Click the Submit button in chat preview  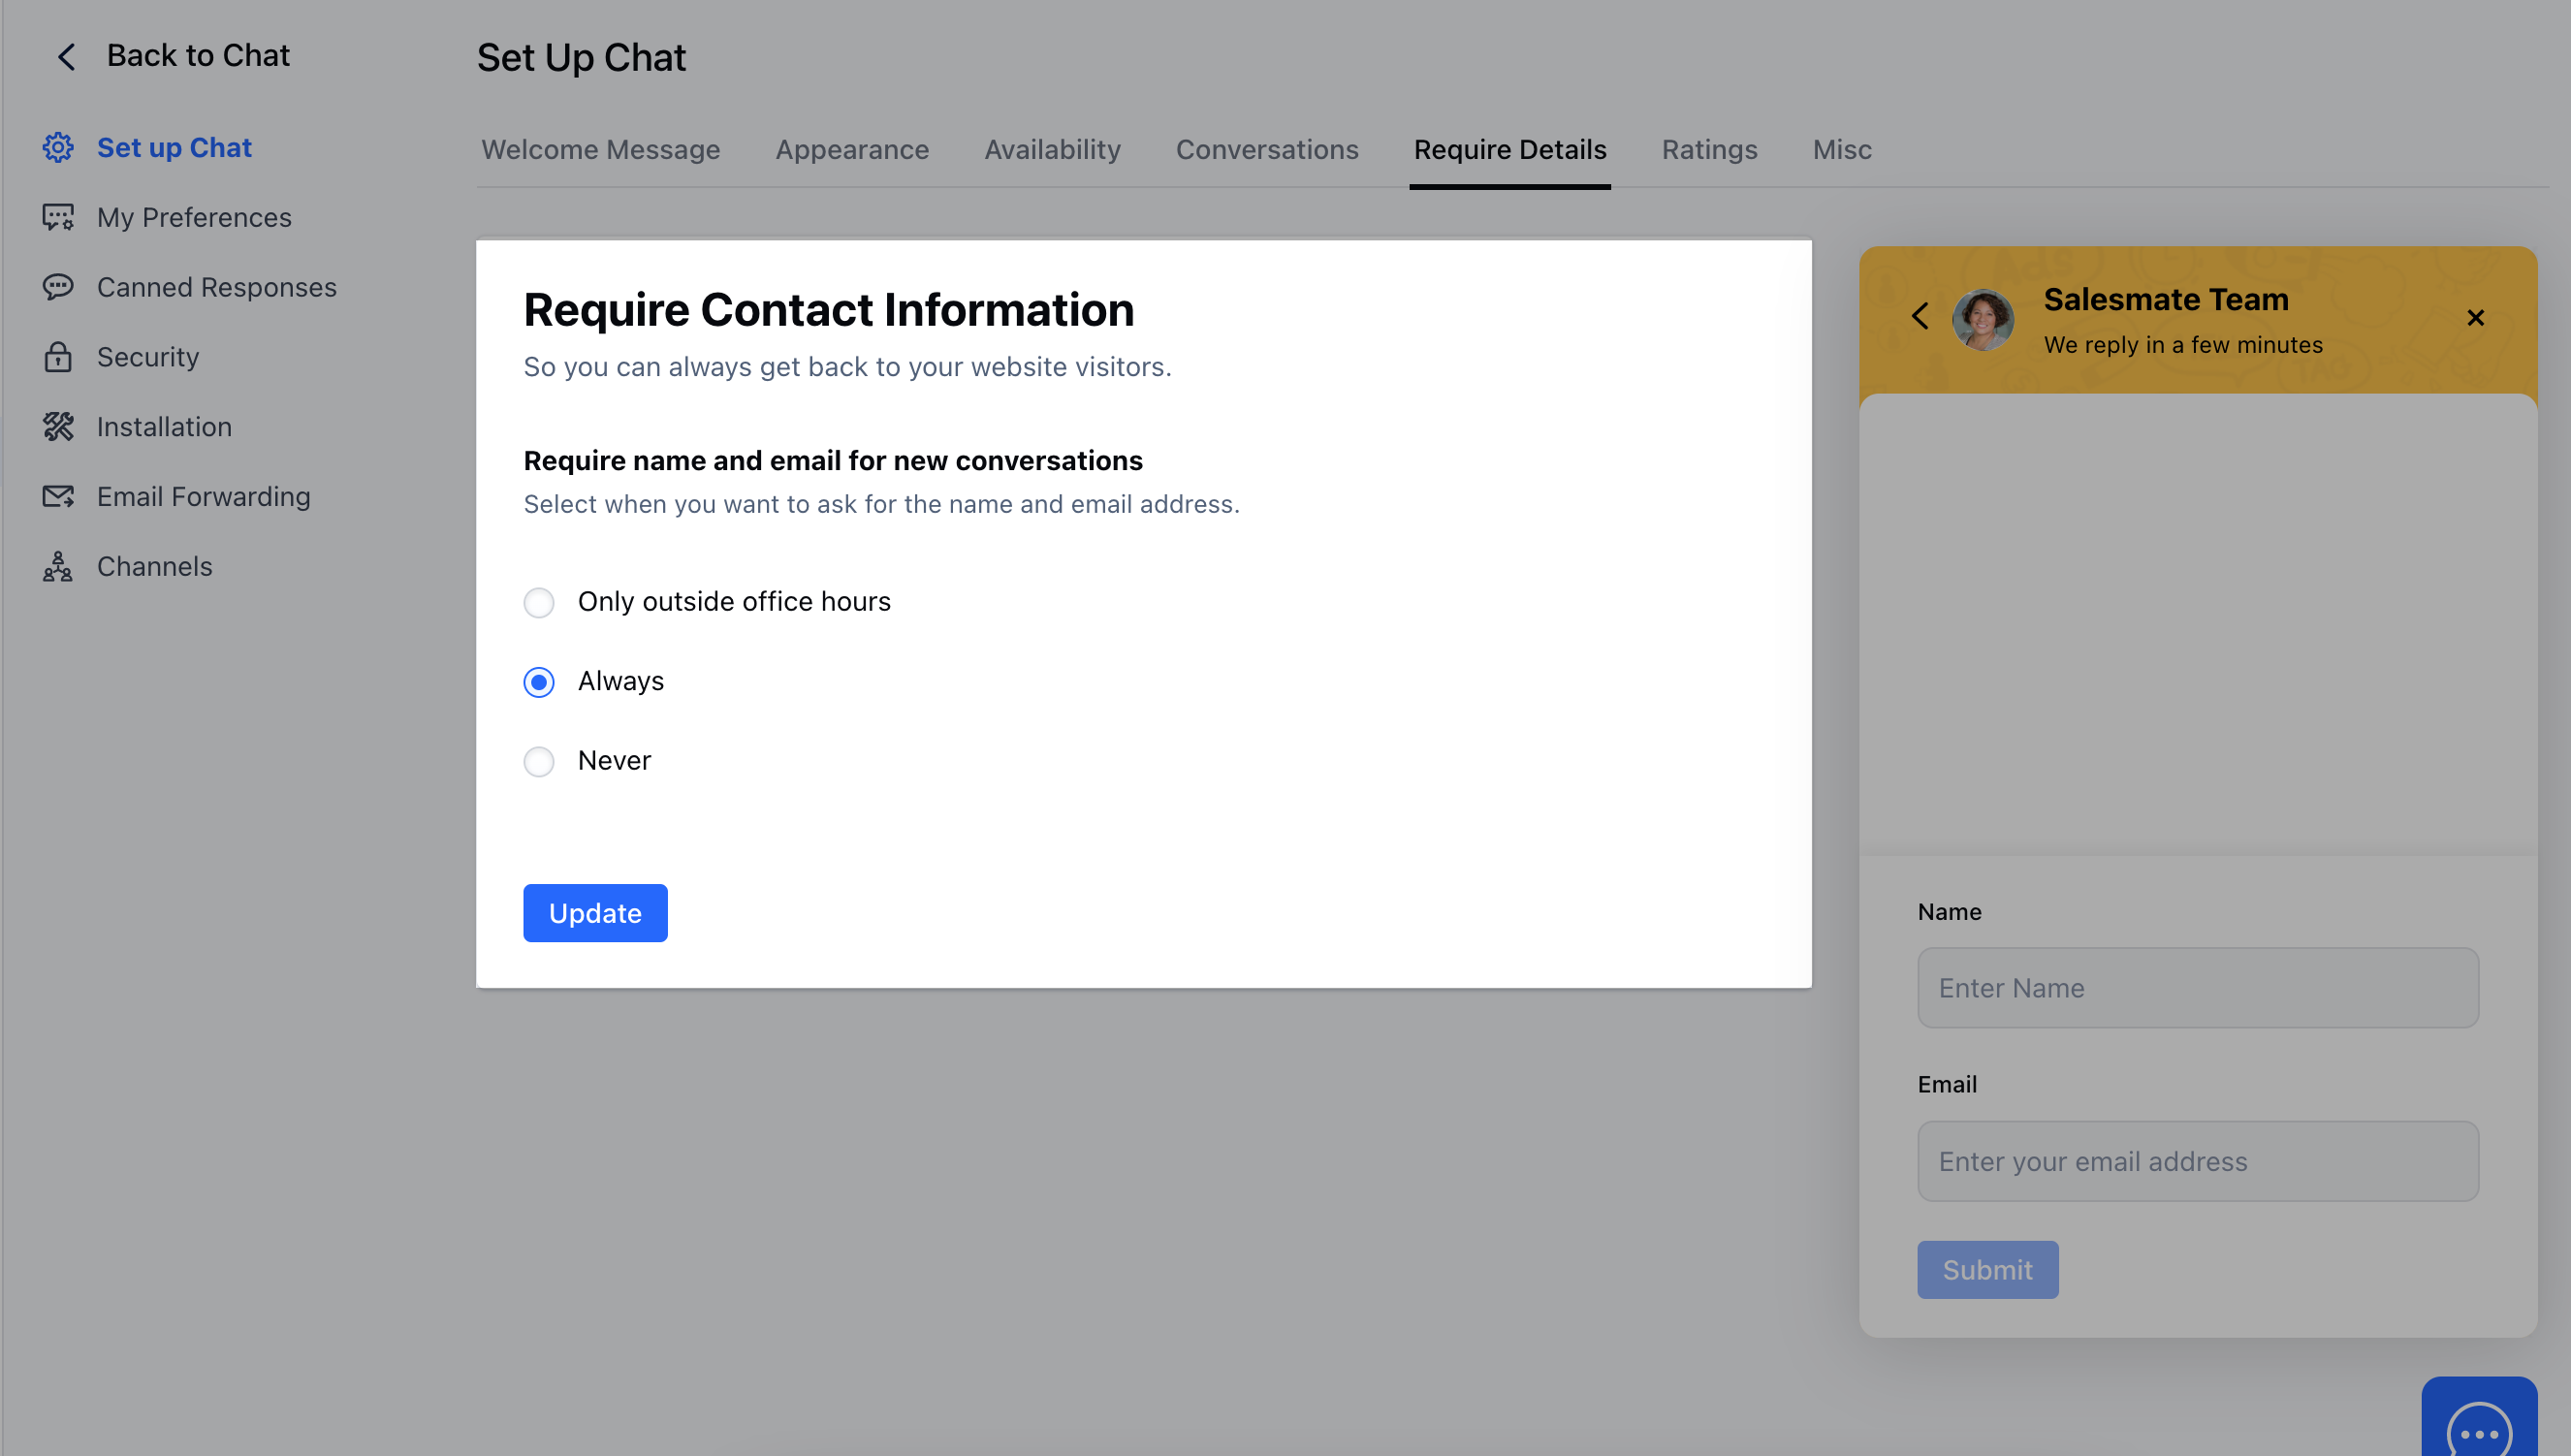1987,1270
